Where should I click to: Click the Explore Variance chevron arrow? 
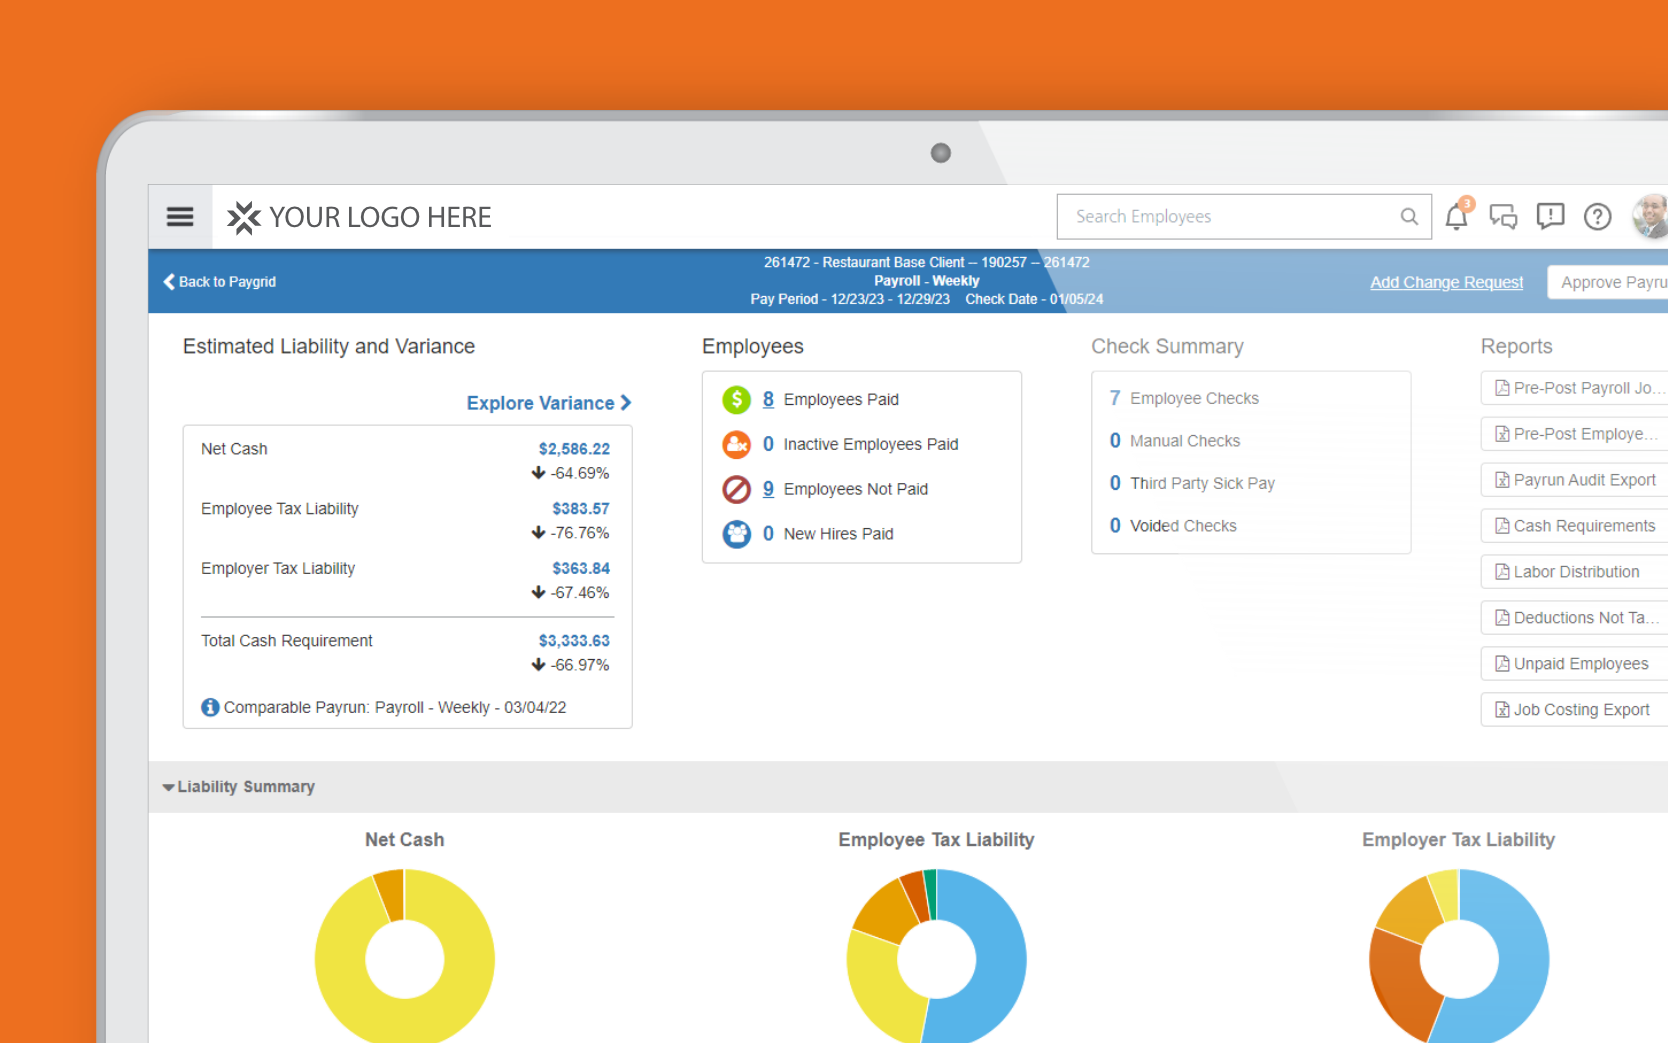(626, 403)
